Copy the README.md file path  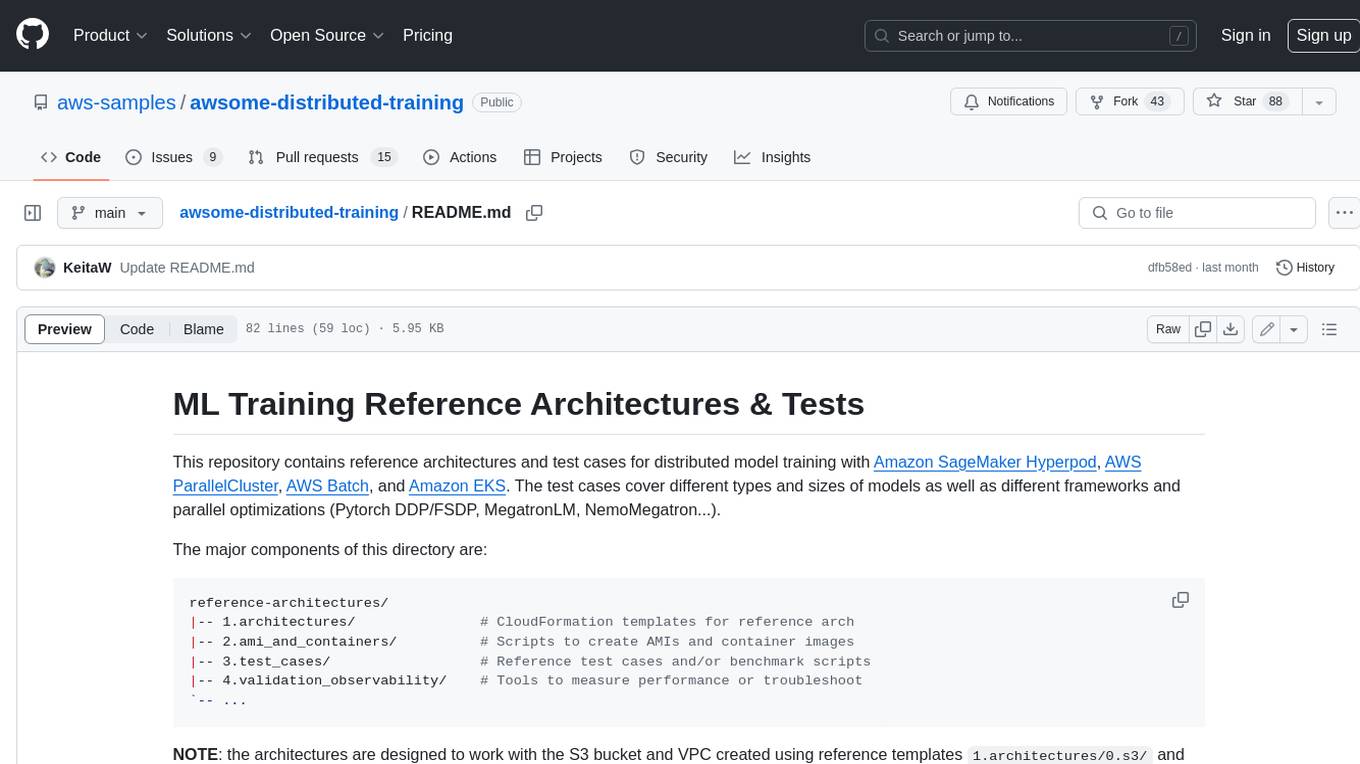(x=534, y=213)
